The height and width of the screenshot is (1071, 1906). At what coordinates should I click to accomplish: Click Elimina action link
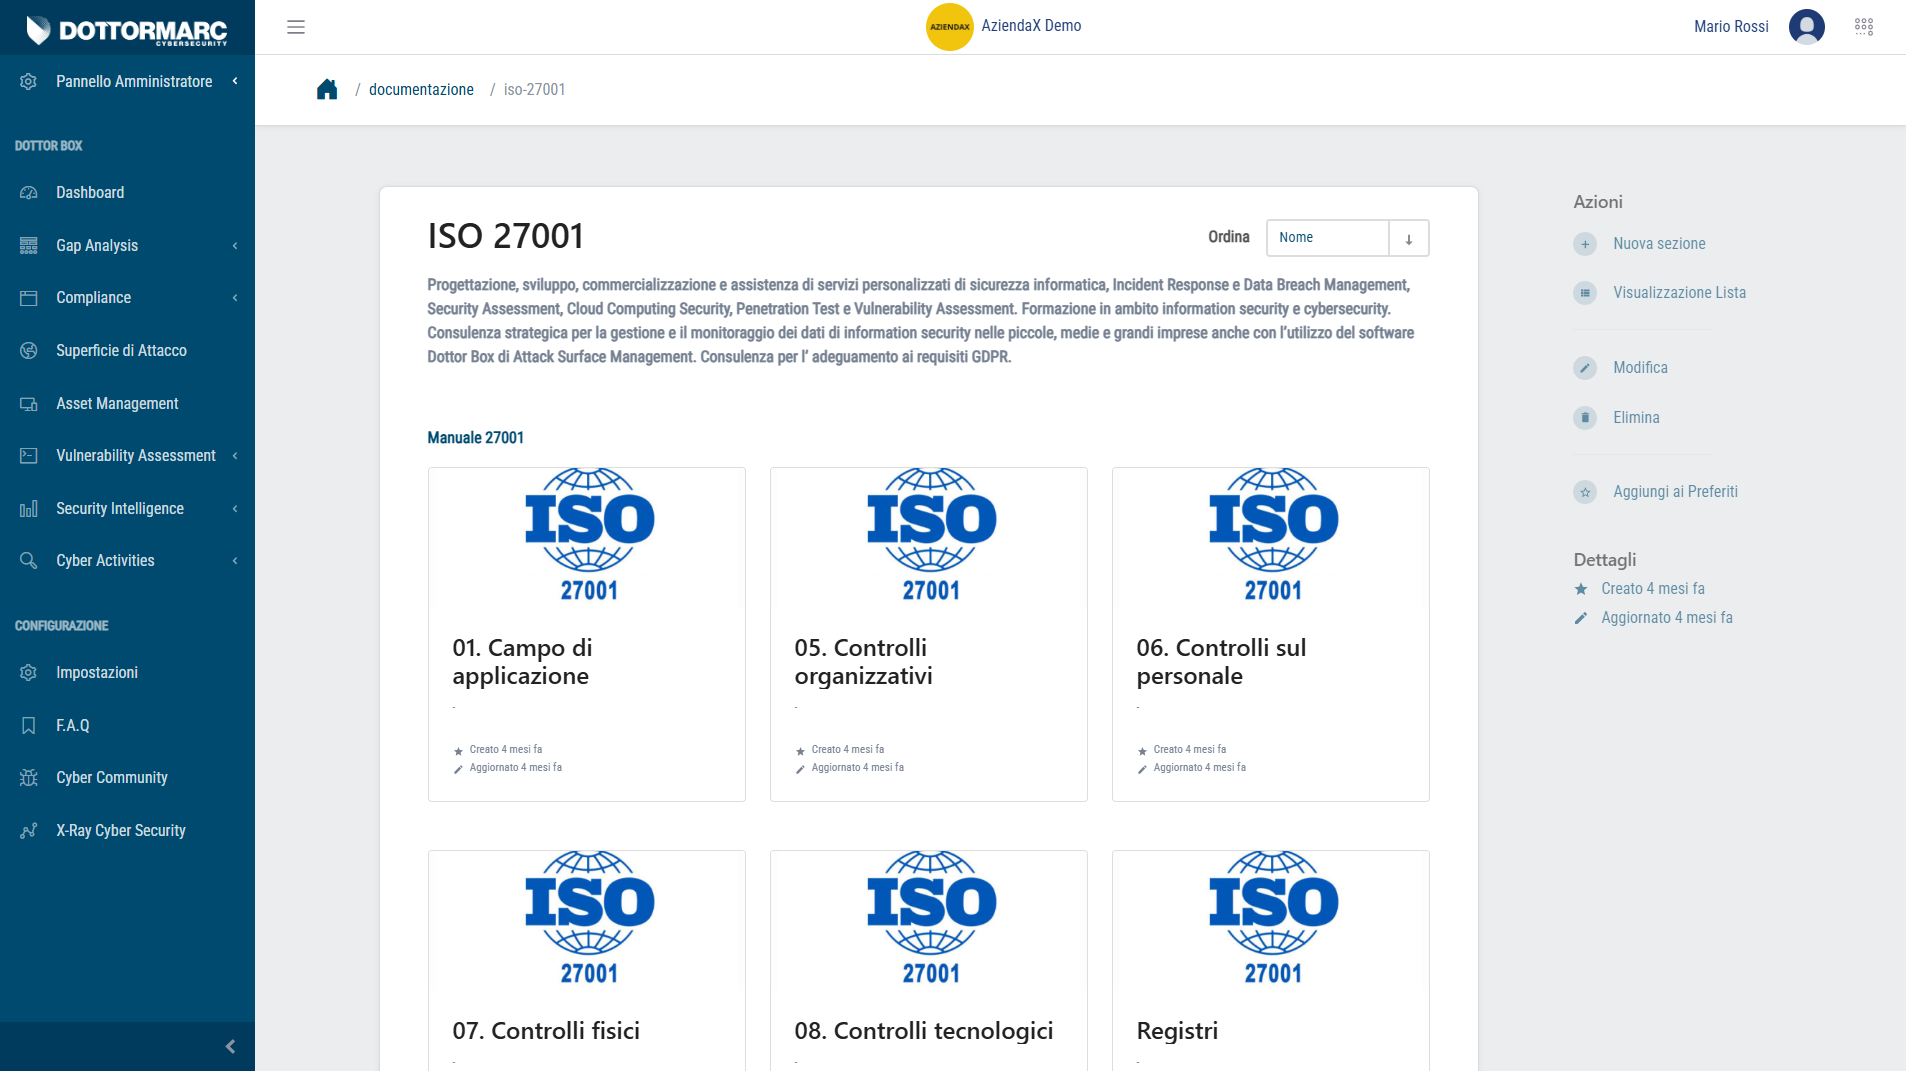click(x=1636, y=418)
